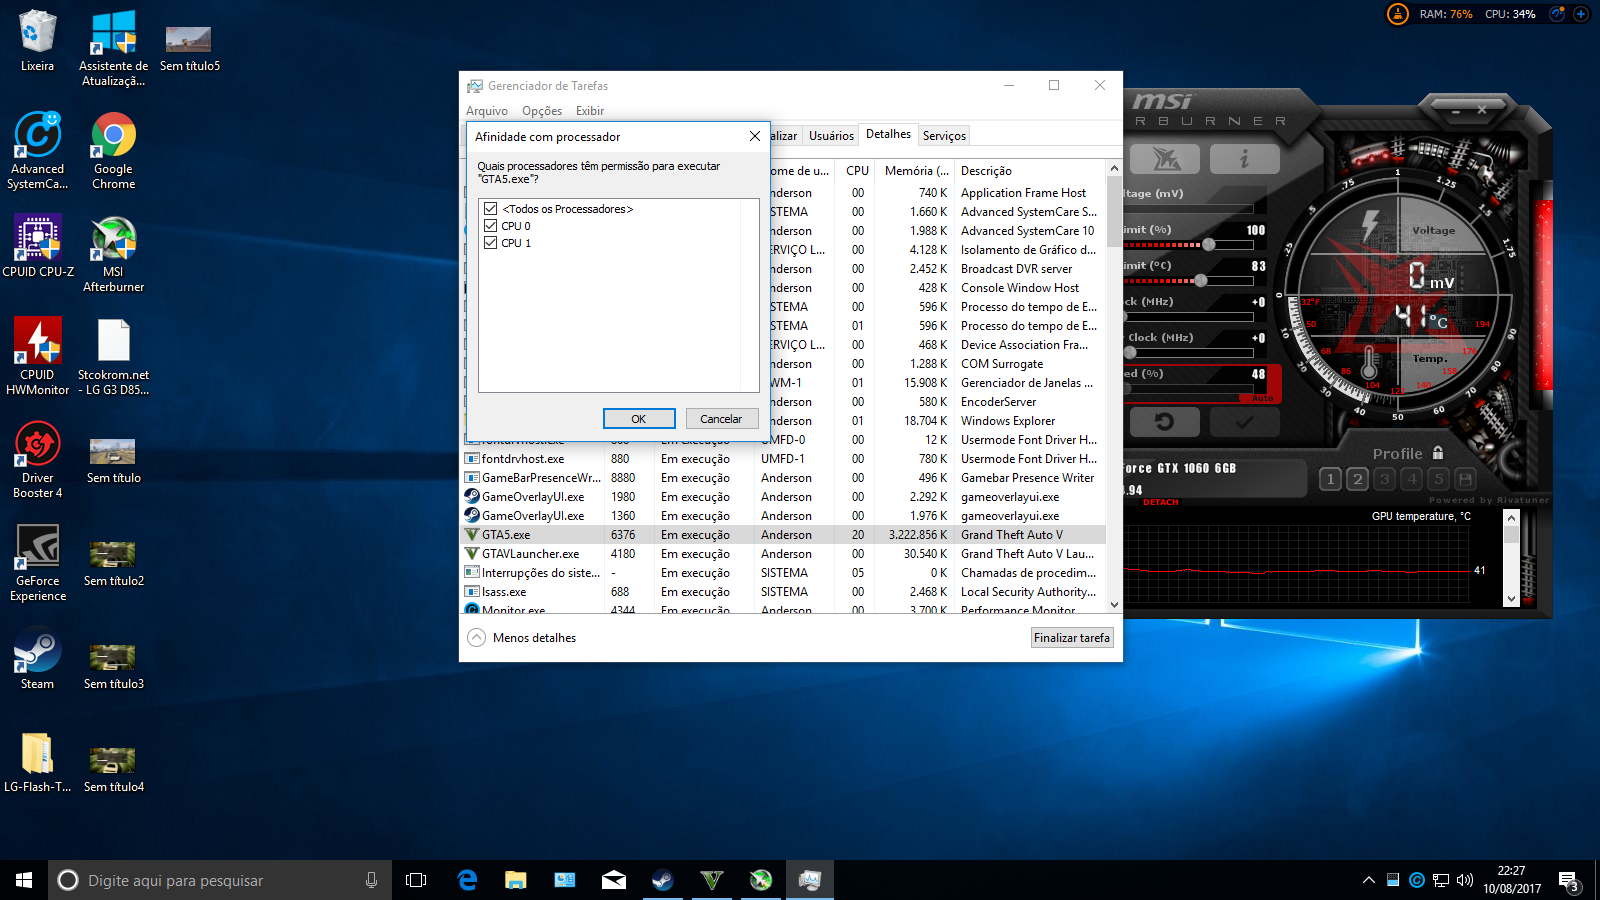Confirm affinity dialog with OK
This screenshot has height=900, width=1600.
(x=639, y=419)
